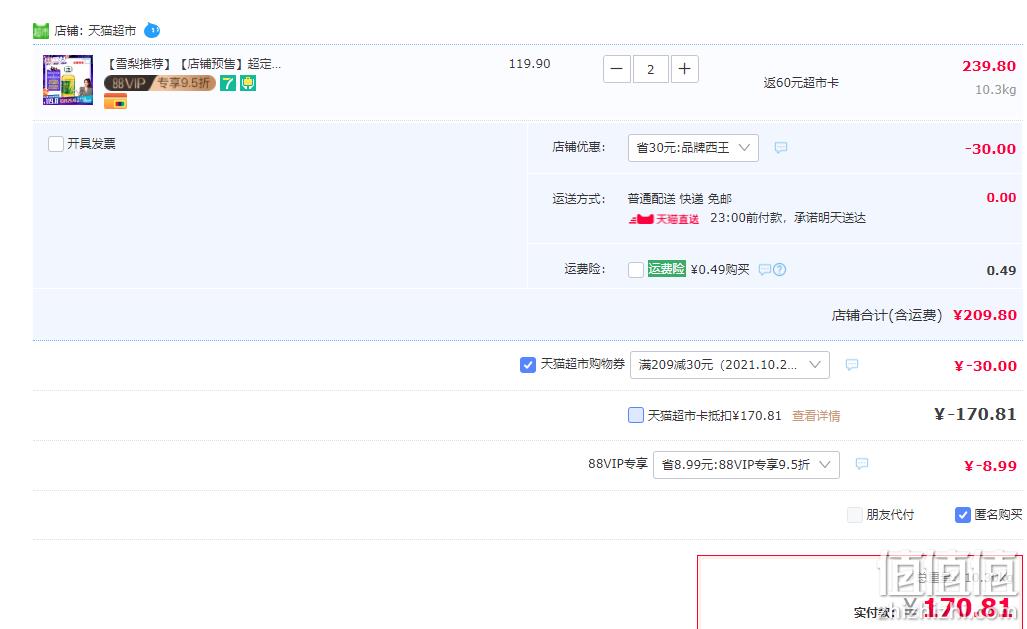
Task: Tick the 朋友代付 checkbox
Action: click(x=855, y=514)
